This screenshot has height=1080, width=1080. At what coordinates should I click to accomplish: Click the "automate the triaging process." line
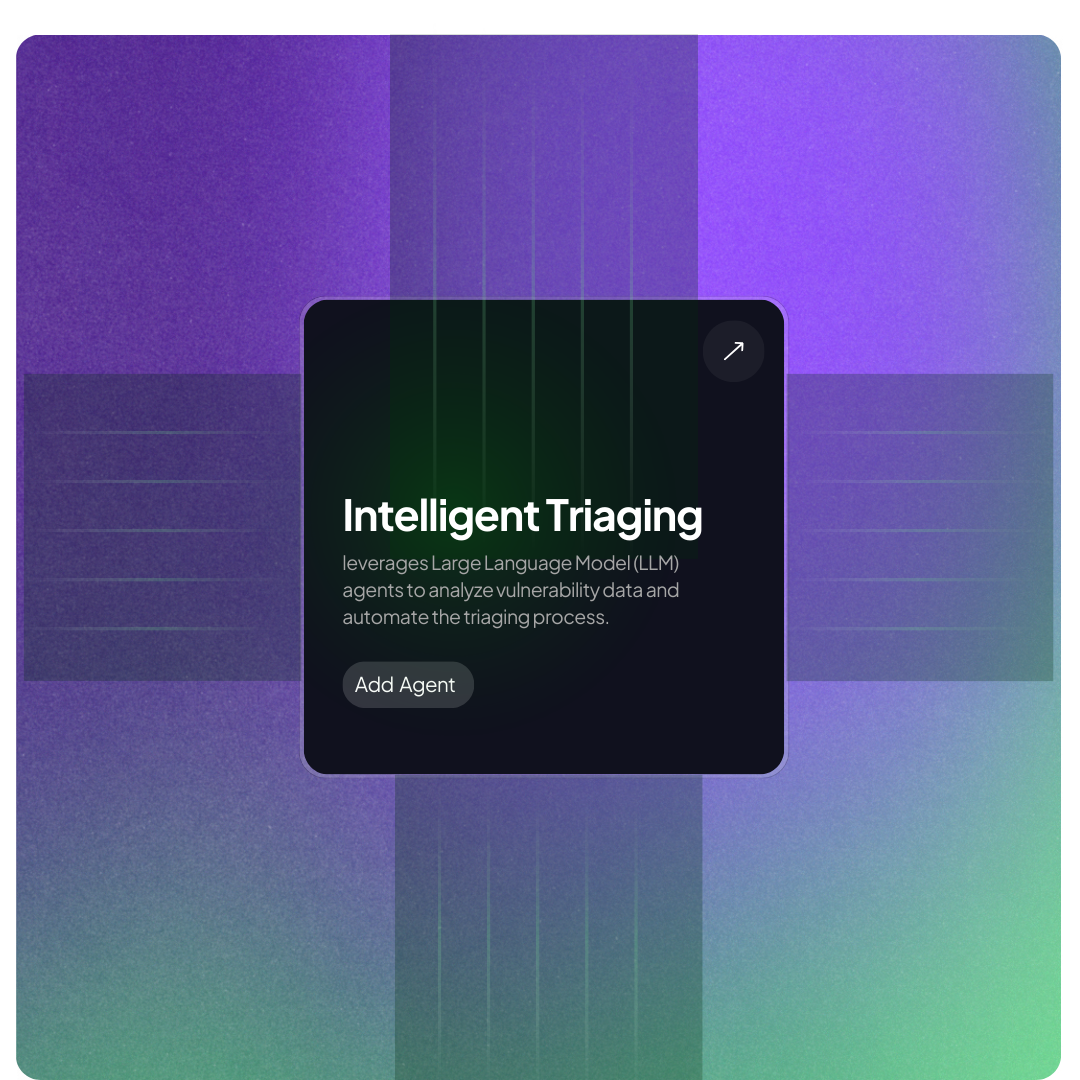coord(475,617)
